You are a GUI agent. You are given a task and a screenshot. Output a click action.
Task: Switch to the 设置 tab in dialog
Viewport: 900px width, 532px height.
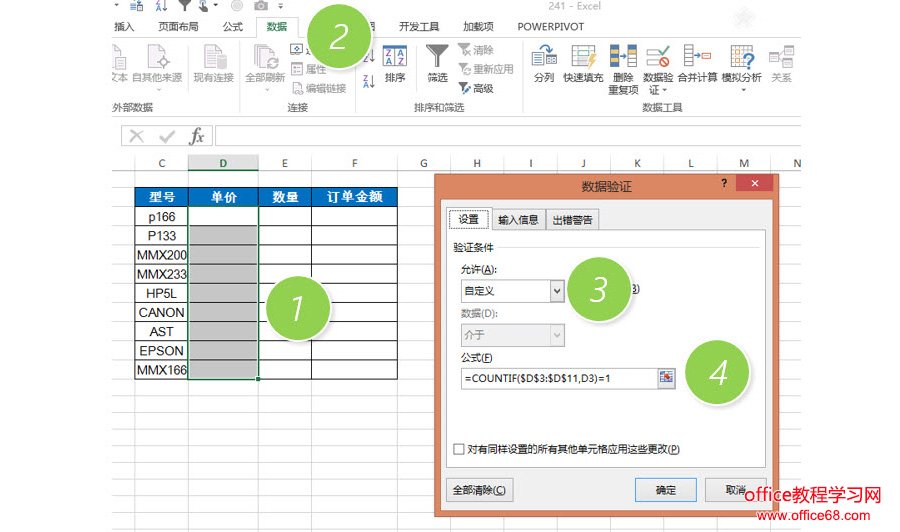click(468, 219)
